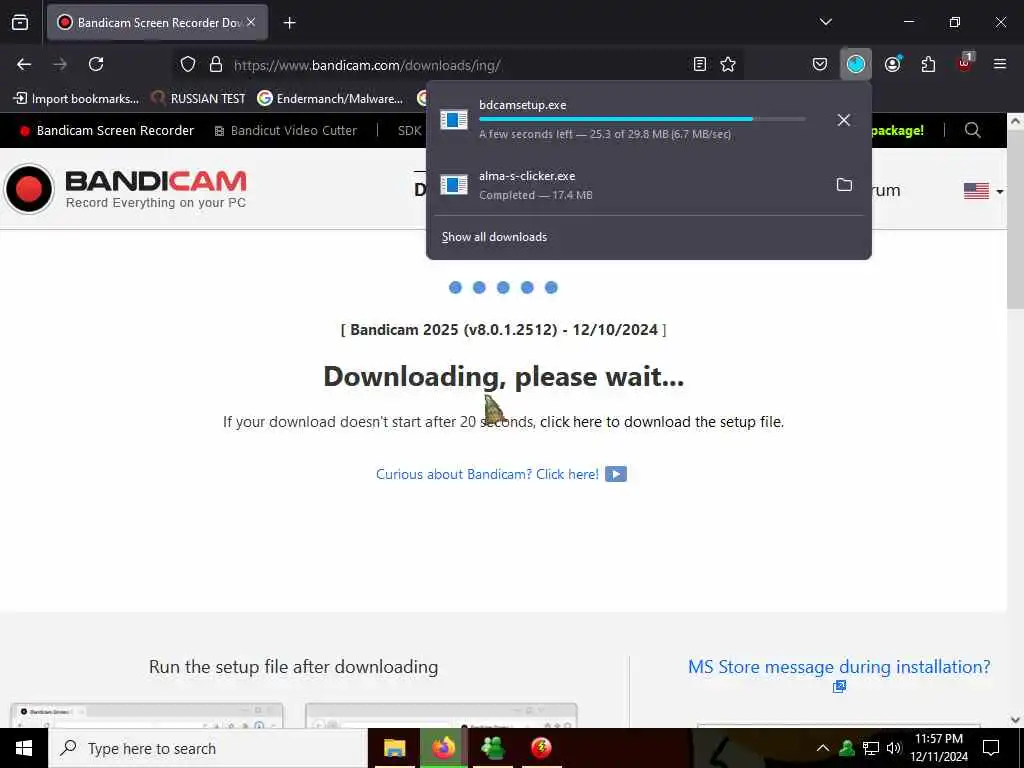Select the Bandicam Screen Recorder Download tab
This screenshot has height=768, width=1024.
[157, 23]
